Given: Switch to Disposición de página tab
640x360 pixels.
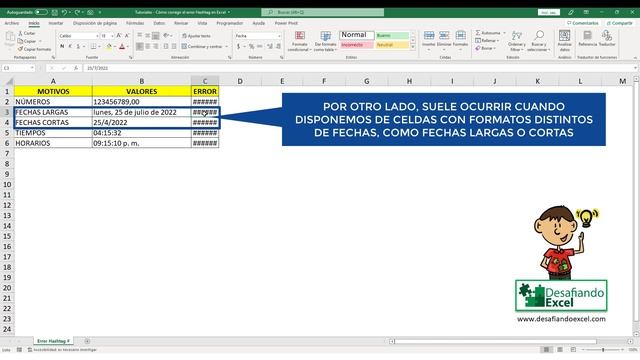Looking at the screenshot, I should [x=95, y=23].
